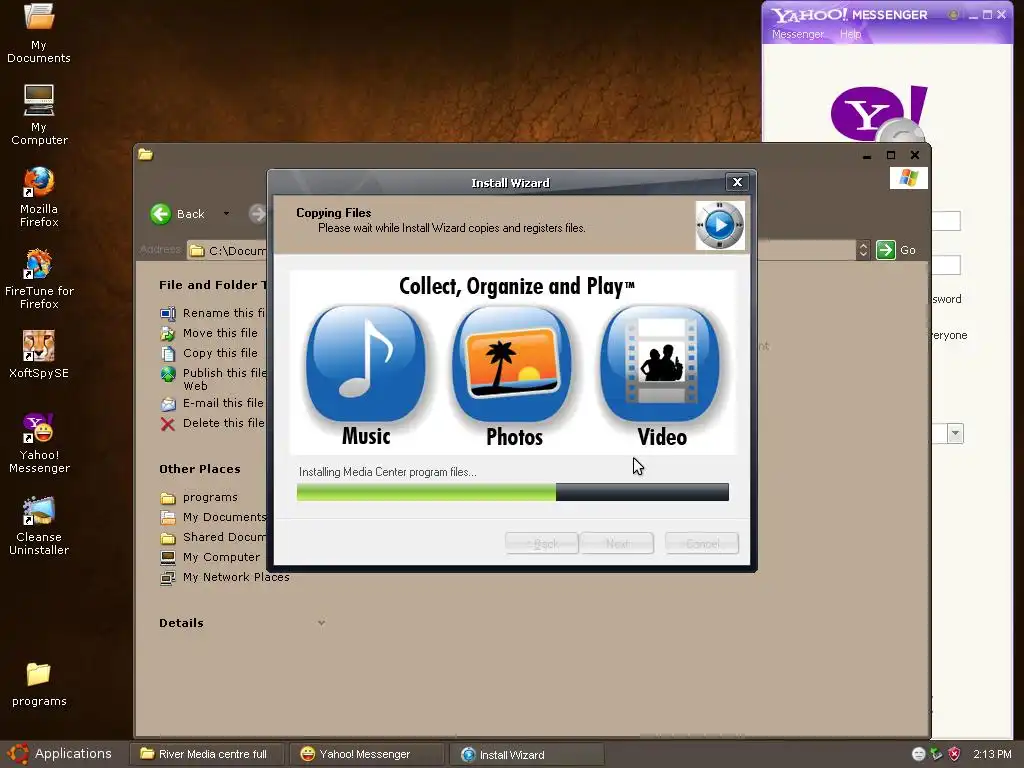This screenshot has width=1024, height=768.
Task: Open My Documents link under Other Places
Action: tap(224, 517)
